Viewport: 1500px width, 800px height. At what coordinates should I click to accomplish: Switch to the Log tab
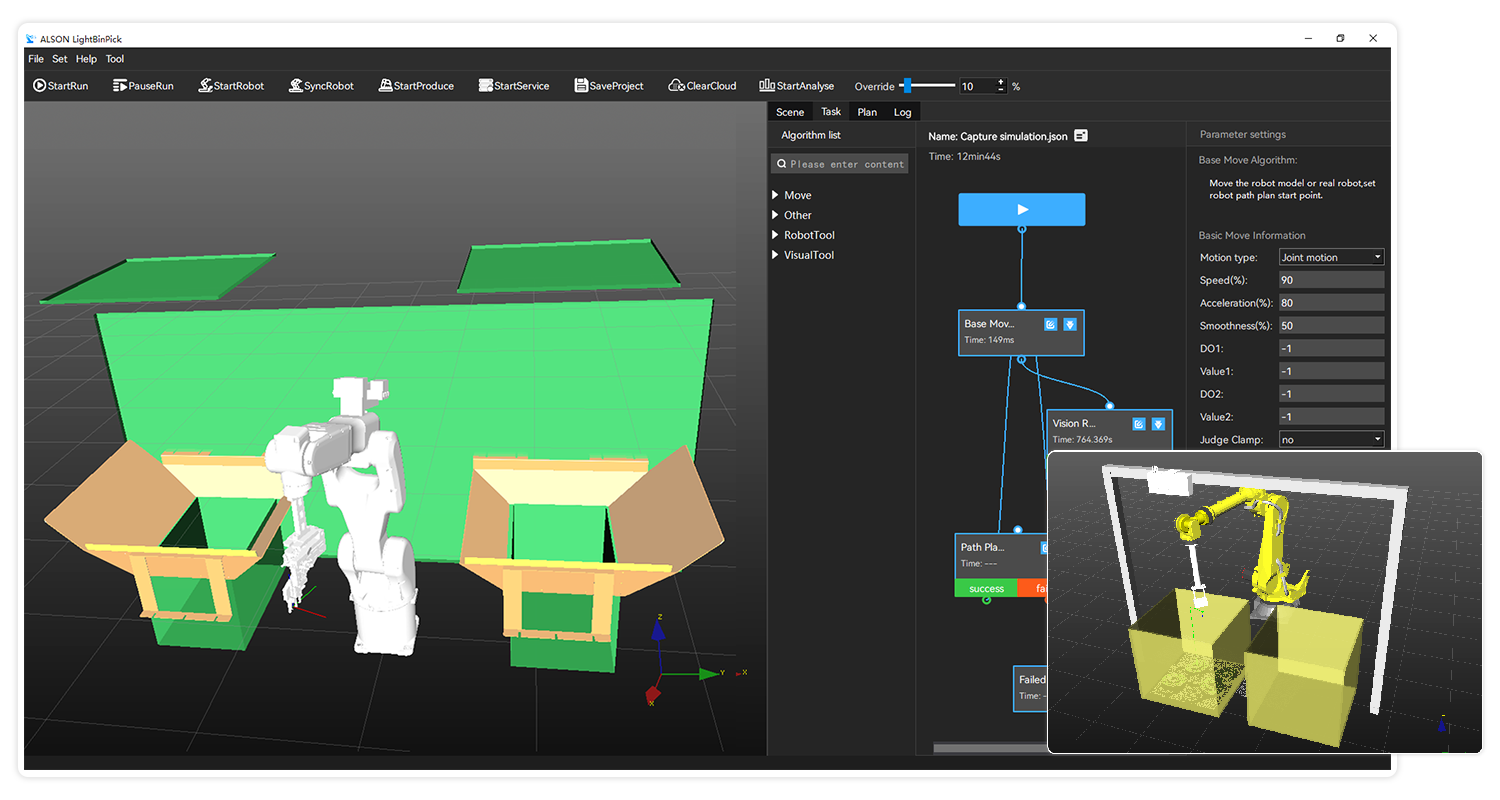[x=902, y=111]
